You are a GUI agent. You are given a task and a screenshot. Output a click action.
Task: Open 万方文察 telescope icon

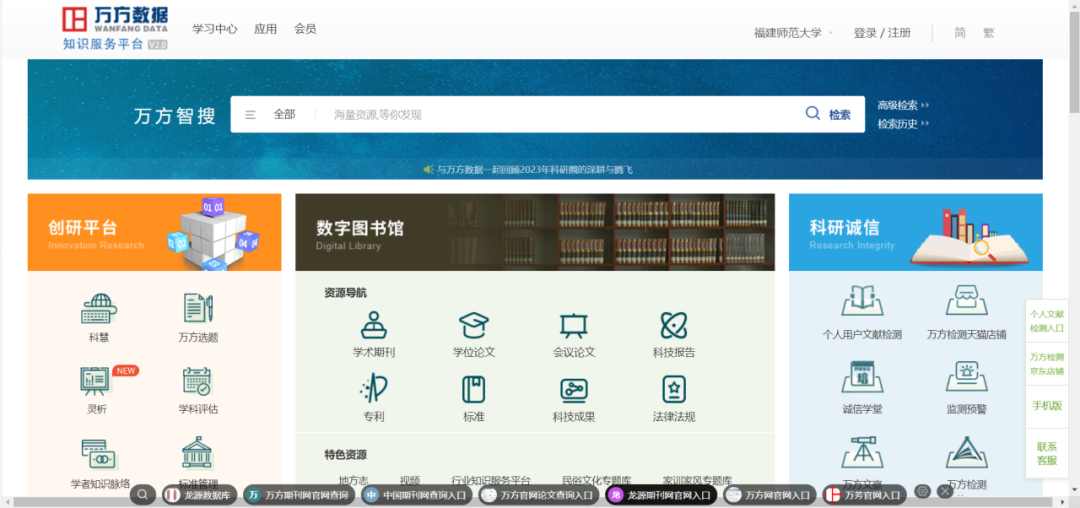[862, 452]
